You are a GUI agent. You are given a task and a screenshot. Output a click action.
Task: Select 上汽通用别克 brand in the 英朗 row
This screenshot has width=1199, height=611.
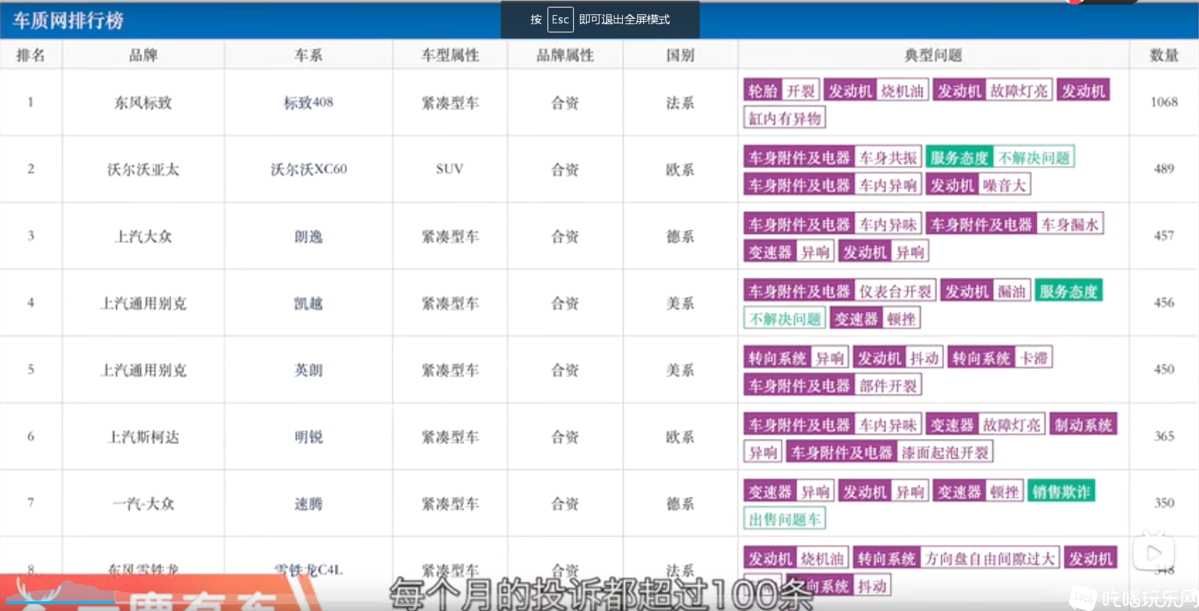coord(143,370)
